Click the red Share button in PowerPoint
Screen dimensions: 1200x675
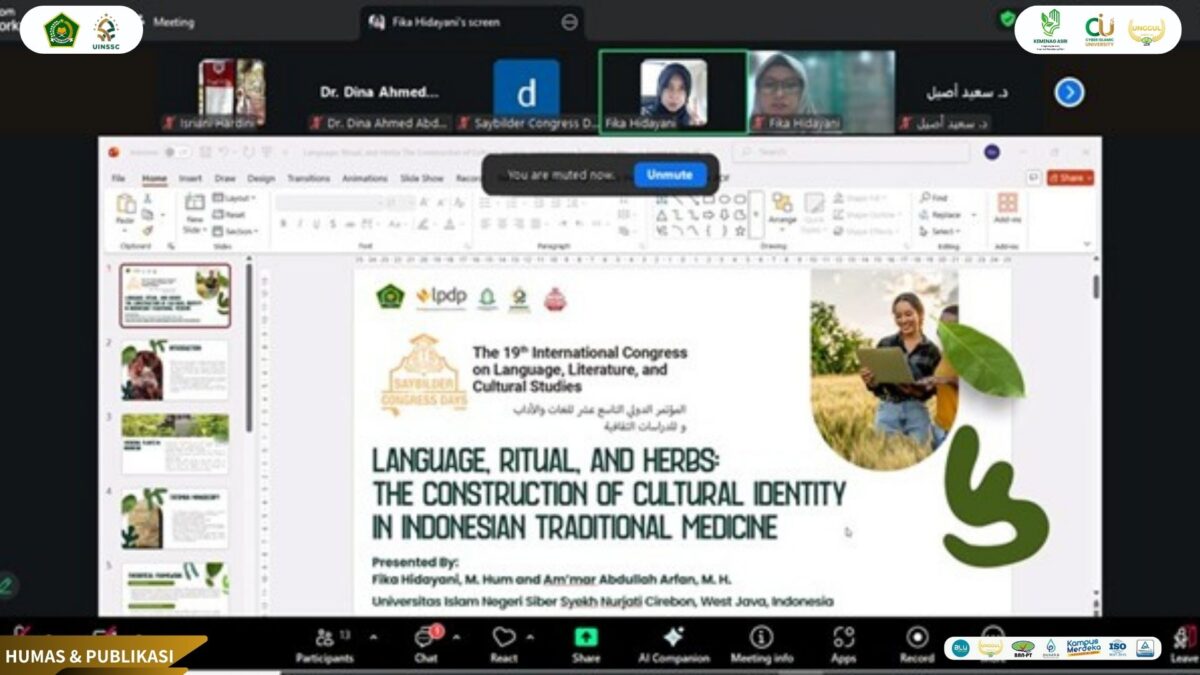[1070, 178]
